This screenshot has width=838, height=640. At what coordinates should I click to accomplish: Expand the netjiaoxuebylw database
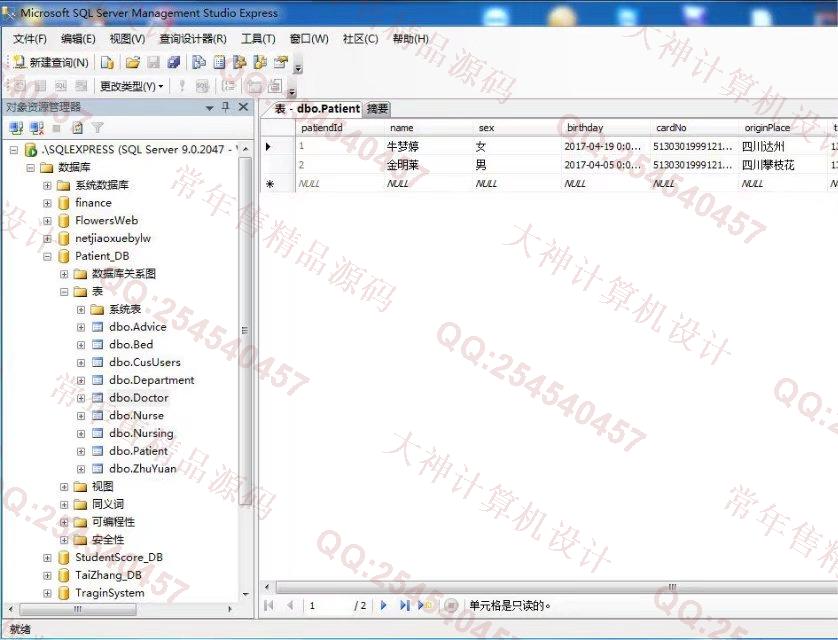pos(47,239)
